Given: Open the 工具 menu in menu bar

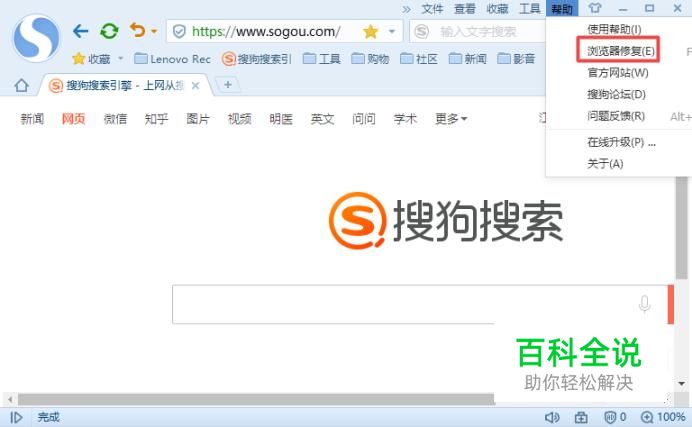Looking at the screenshot, I should [530, 9].
